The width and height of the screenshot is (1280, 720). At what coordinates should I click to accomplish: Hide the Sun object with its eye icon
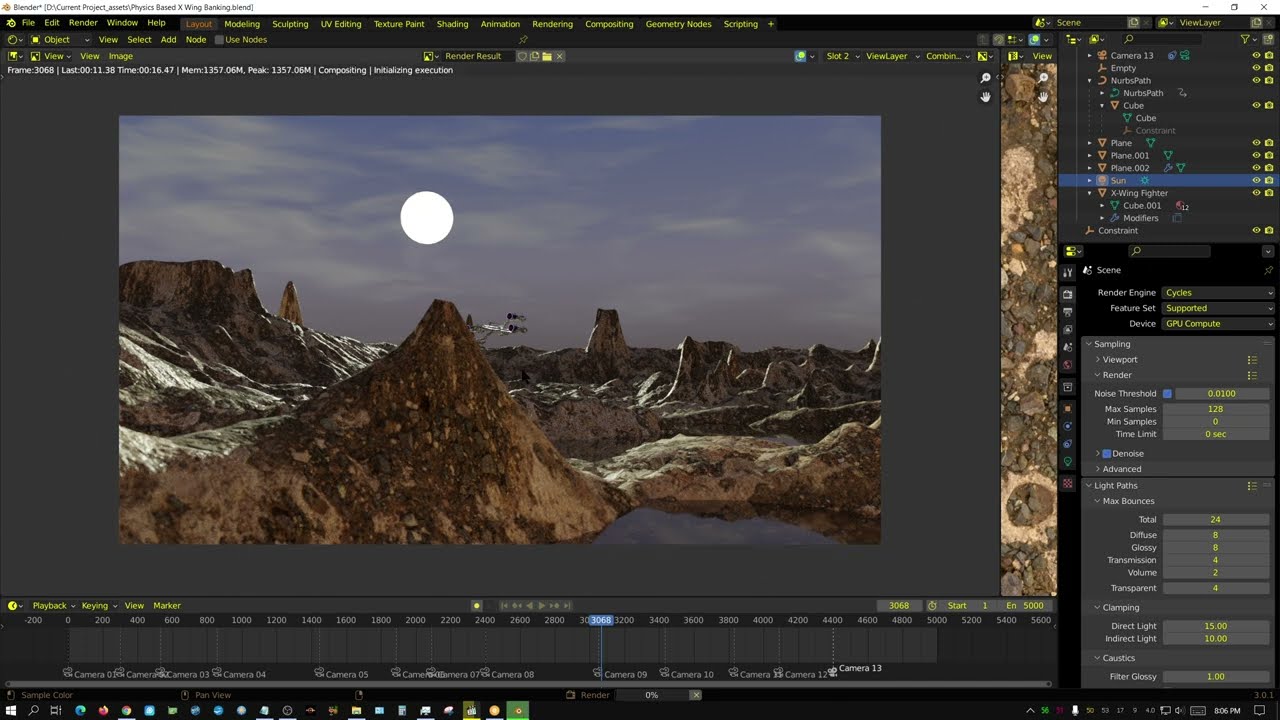coord(1256,180)
